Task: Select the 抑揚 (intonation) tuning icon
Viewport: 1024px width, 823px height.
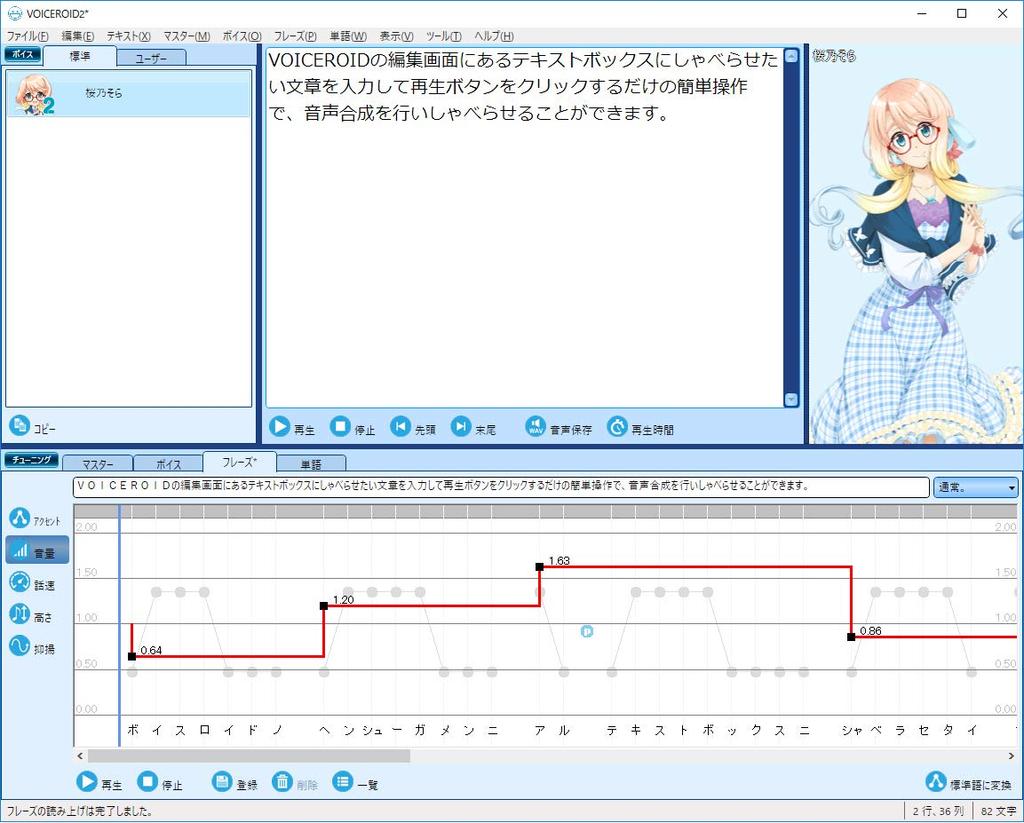Action: pos(22,647)
